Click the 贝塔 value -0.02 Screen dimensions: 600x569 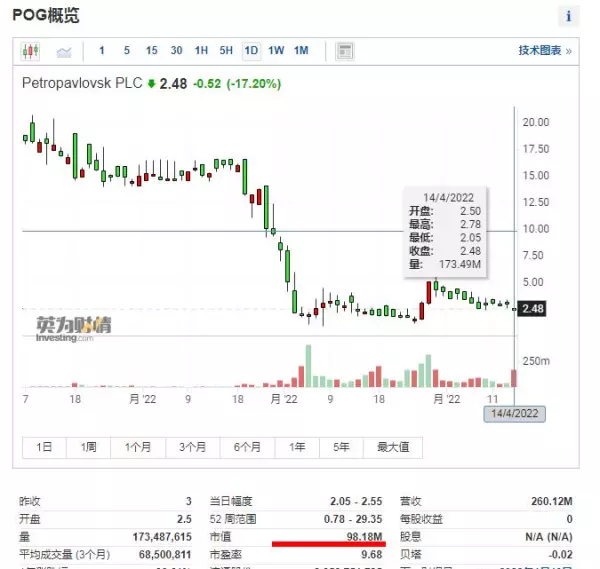[x=560, y=554]
